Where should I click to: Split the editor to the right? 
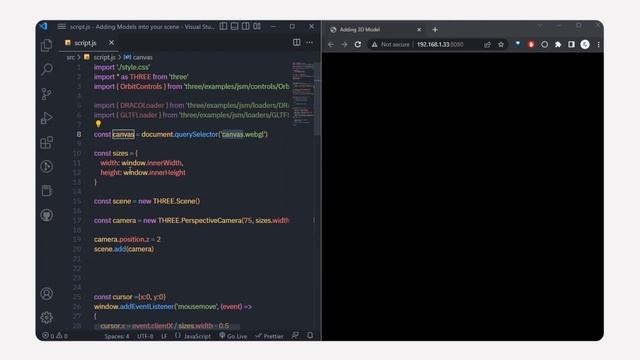click(x=297, y=42)
